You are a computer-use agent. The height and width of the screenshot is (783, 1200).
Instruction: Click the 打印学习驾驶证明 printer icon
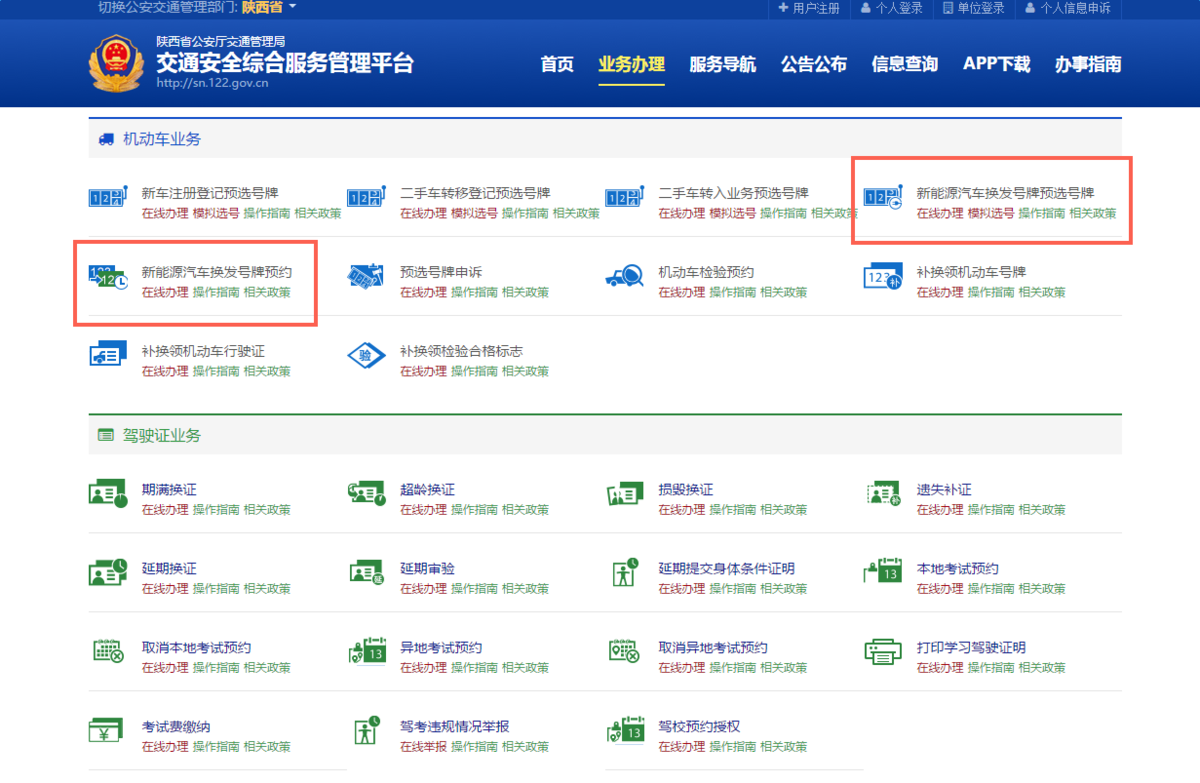(x=883, y=652)
